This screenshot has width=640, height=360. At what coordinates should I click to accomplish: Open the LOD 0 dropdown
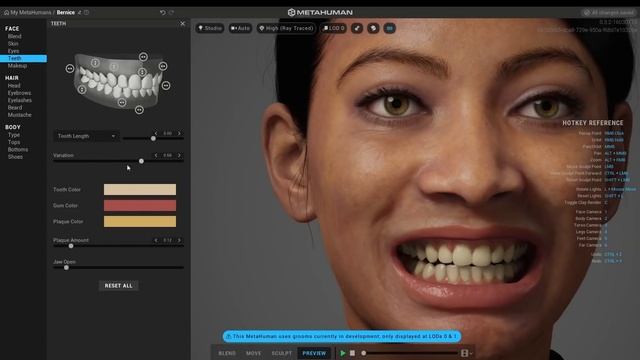[x=334, y=28]
